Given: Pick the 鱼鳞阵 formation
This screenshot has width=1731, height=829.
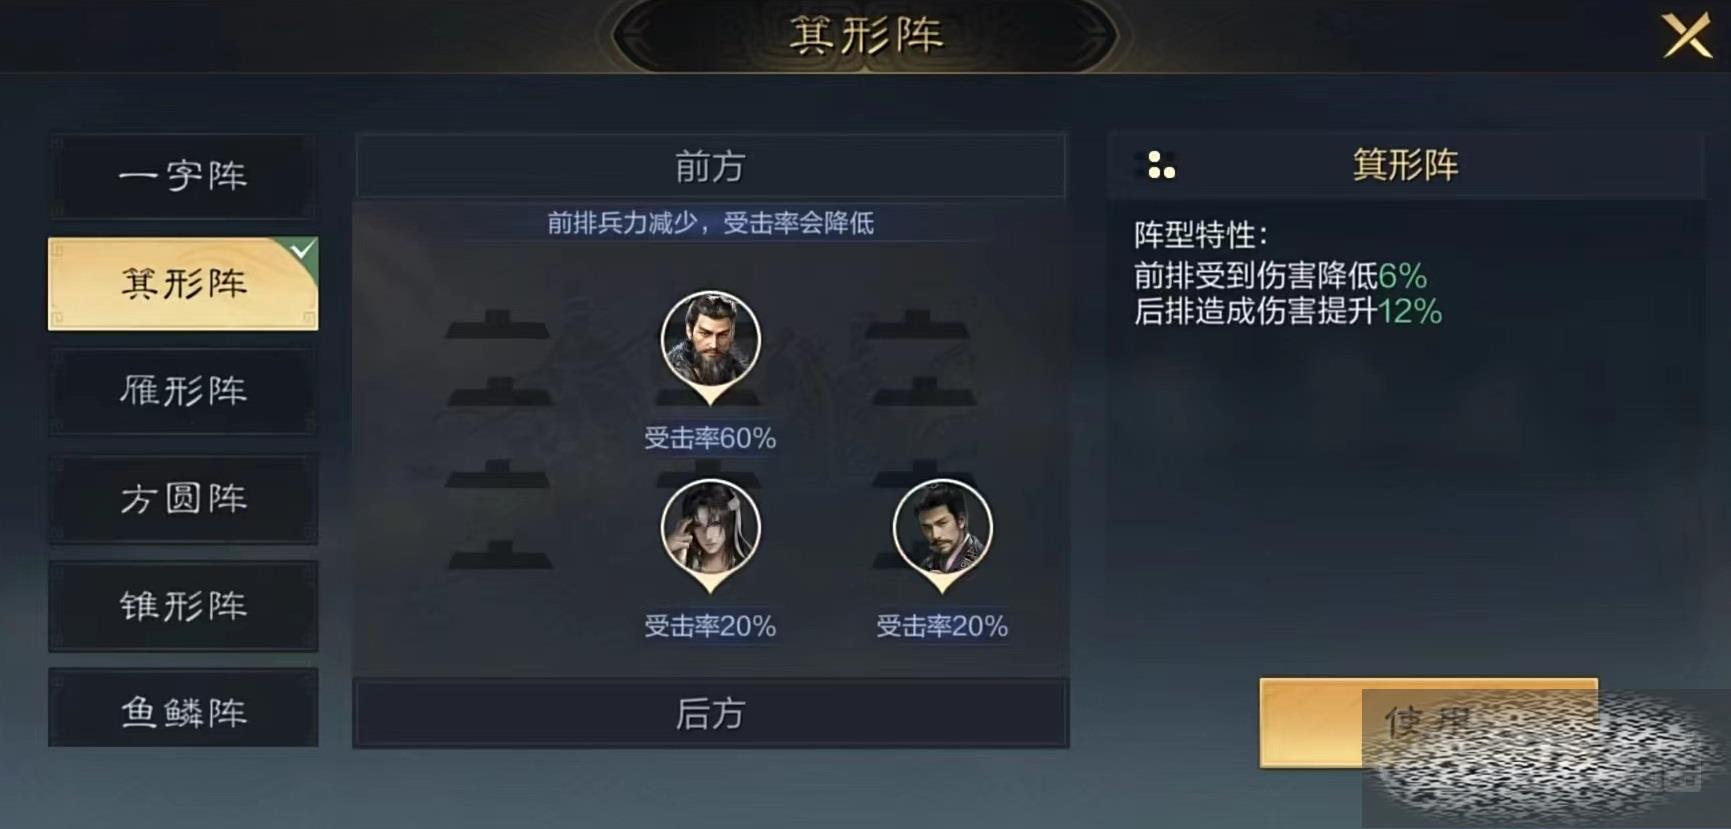Looking at the screenshot, I should pyautogui.click(x=183, y=712).
